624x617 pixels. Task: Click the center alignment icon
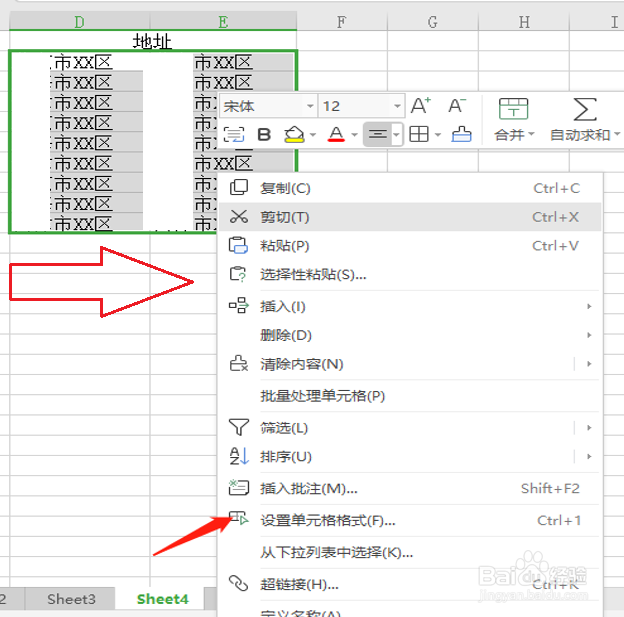pyautogui.click(x=378, y=135)
